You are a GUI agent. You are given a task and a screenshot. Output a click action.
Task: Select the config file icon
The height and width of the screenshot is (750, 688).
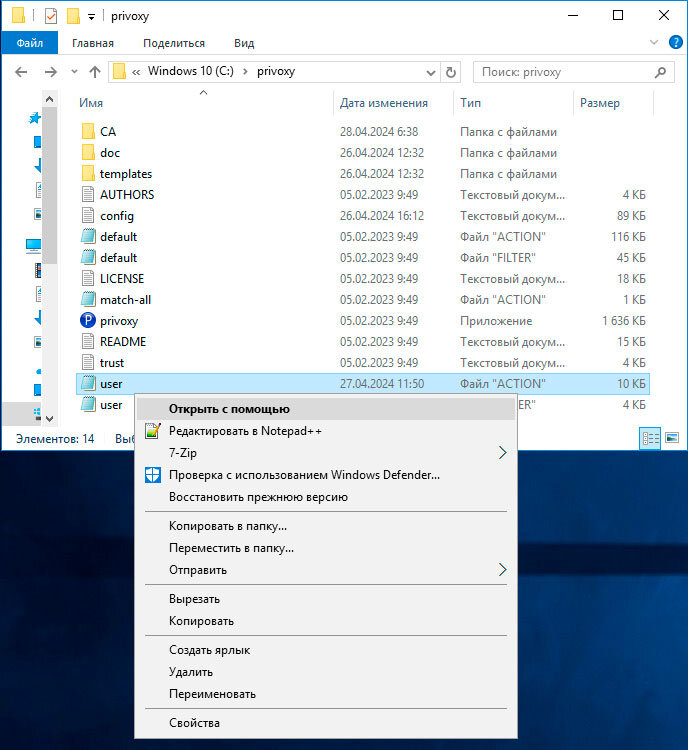click(88, 216)
